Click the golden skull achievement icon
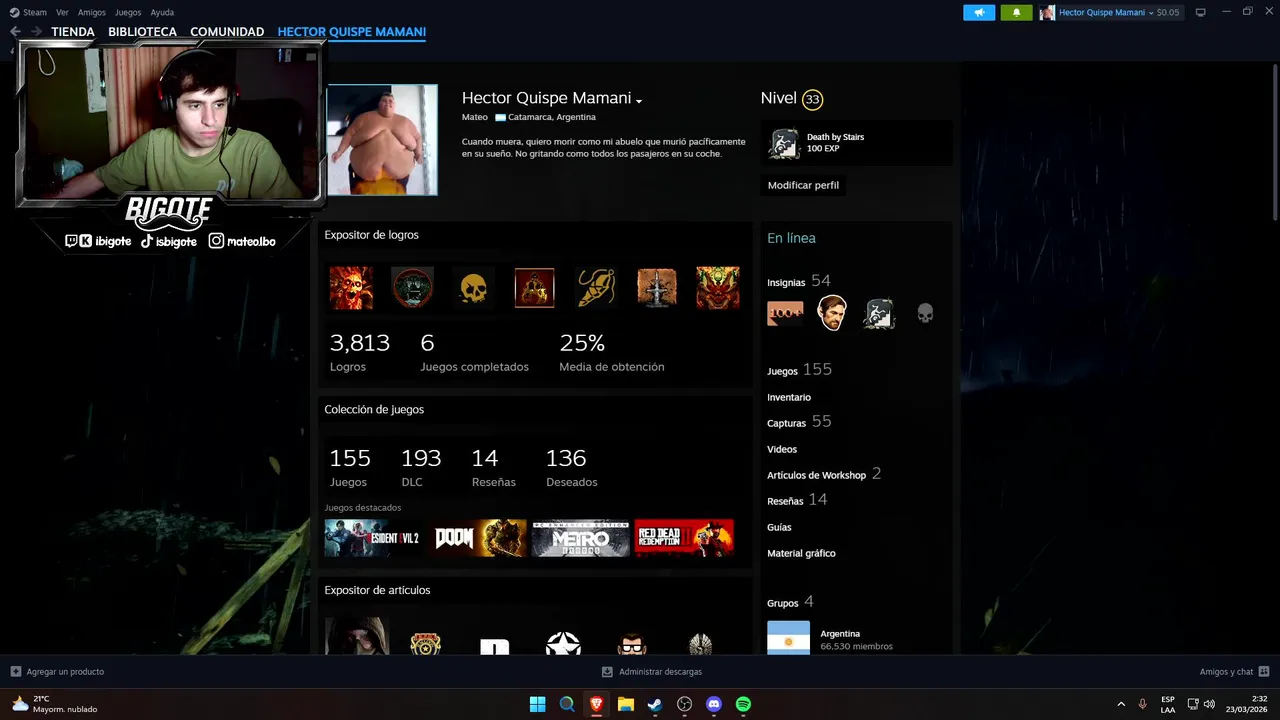The width and height of the screenshot is (1280, 720). pos(473,288)
